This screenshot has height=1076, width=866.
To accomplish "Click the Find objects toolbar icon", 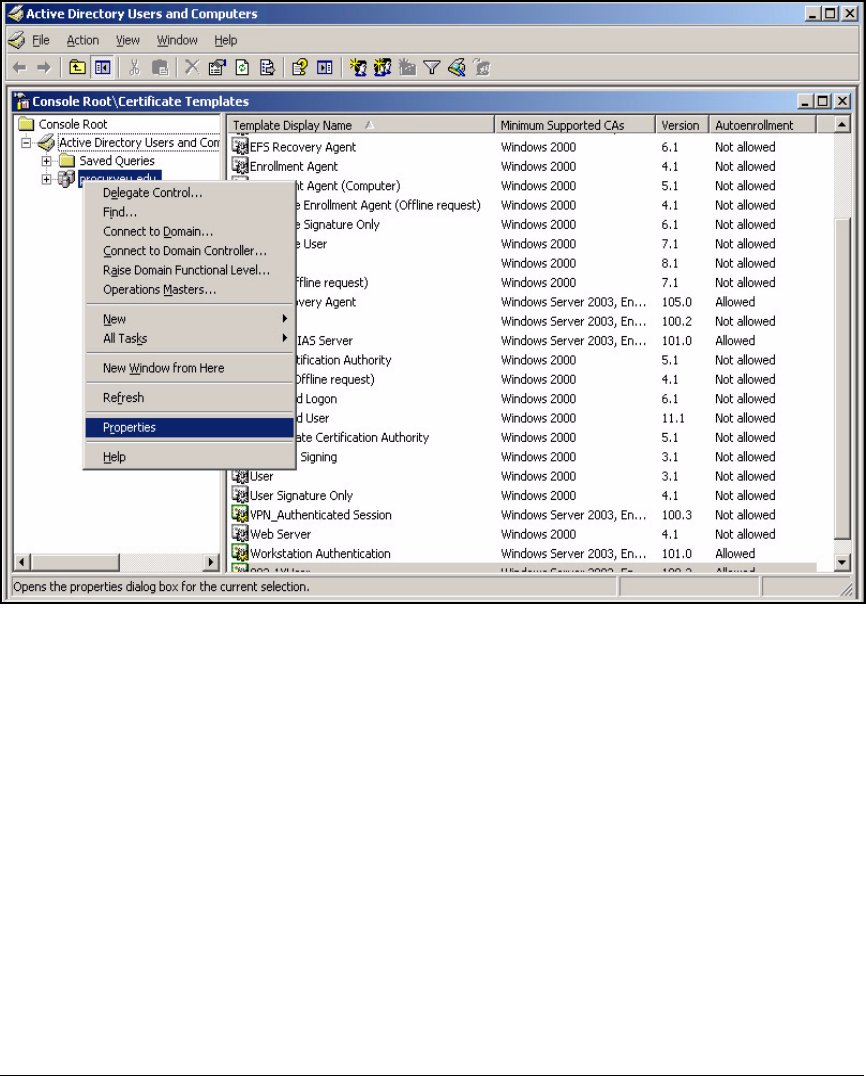I will coord(457,67).
